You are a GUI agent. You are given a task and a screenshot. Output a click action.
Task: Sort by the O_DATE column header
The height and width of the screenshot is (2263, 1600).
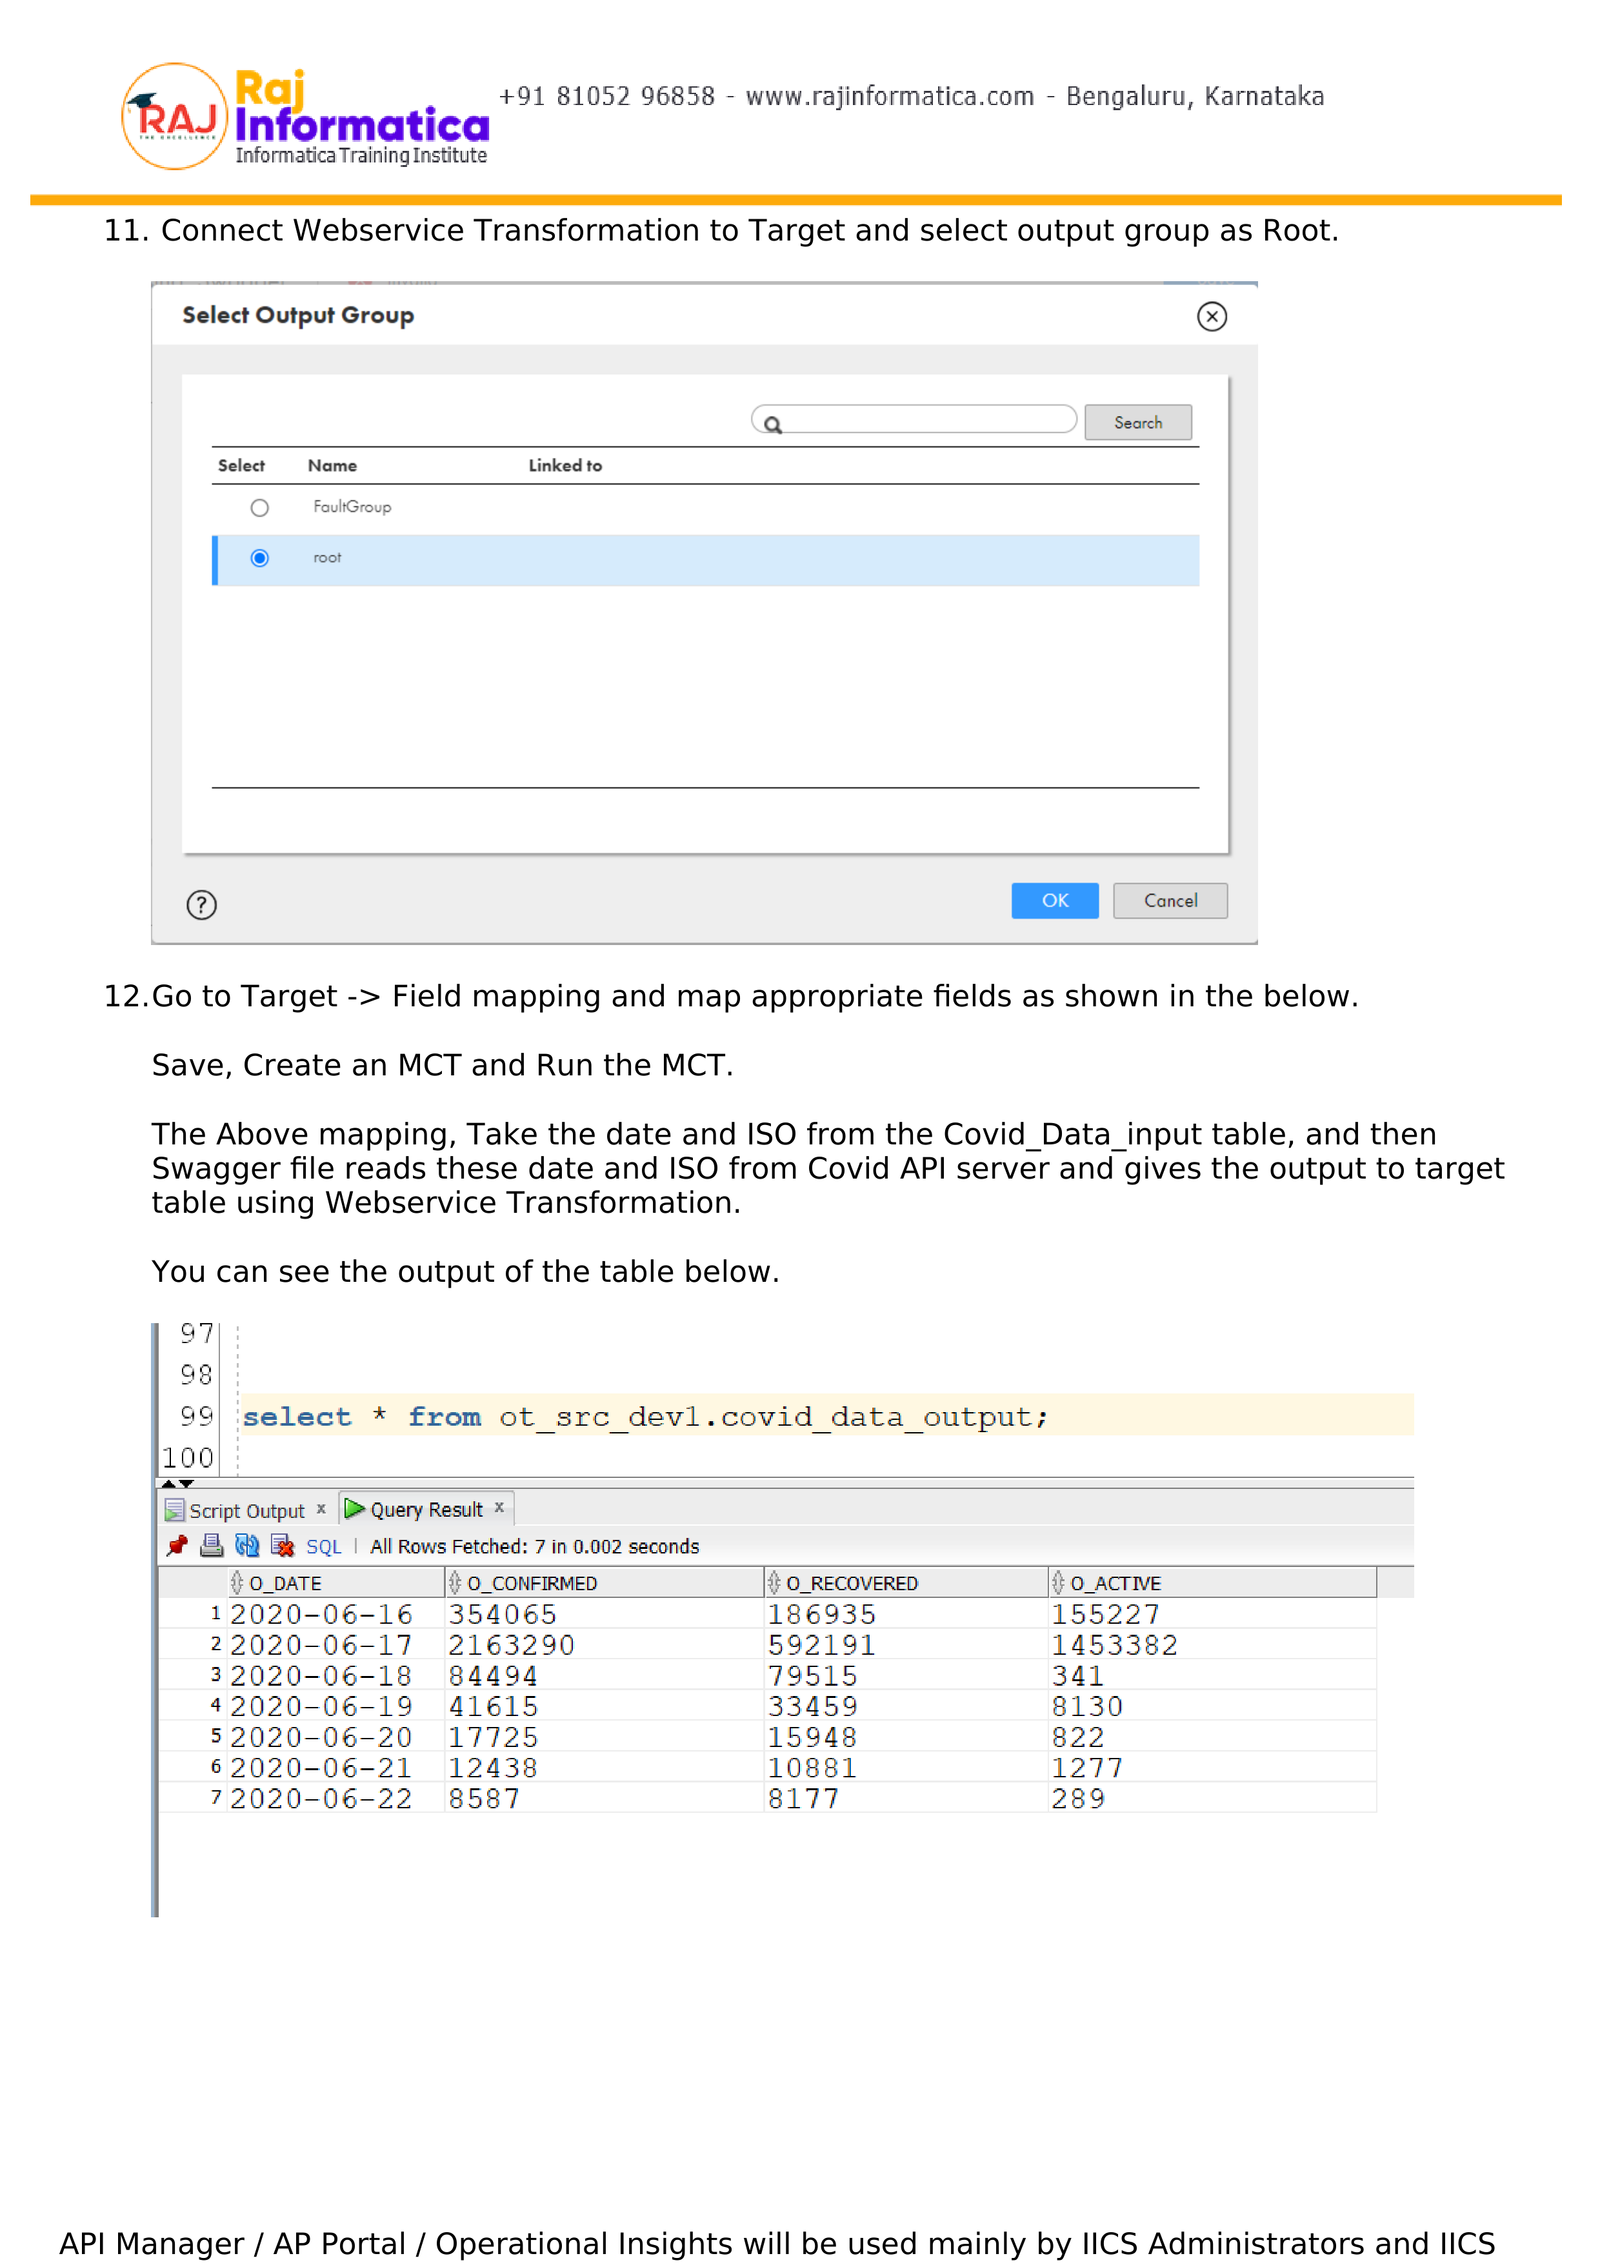coord(285,1583)
